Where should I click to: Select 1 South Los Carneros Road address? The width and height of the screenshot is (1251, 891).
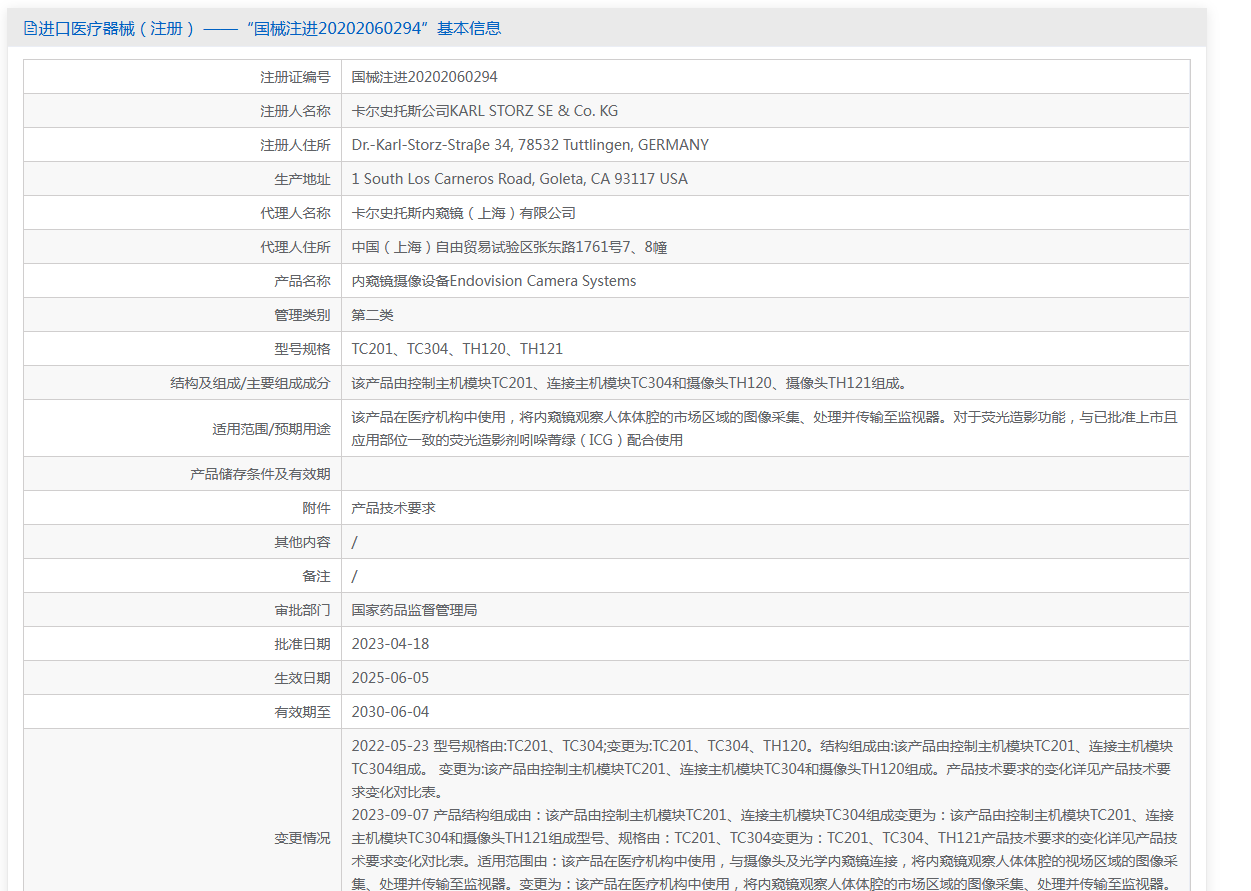coord(520,179)
